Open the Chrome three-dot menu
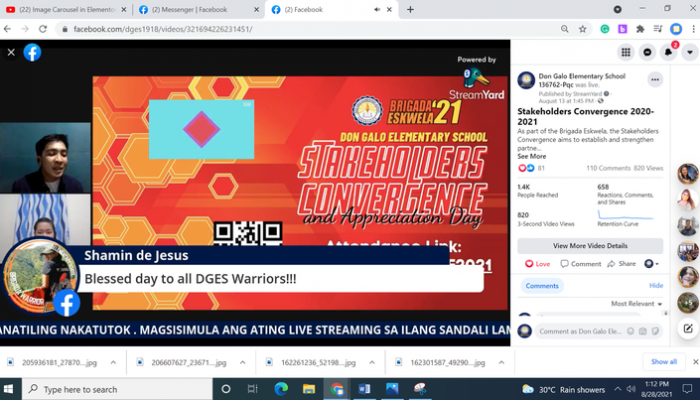This screenshot has height=400, width=700. point(693,29)
